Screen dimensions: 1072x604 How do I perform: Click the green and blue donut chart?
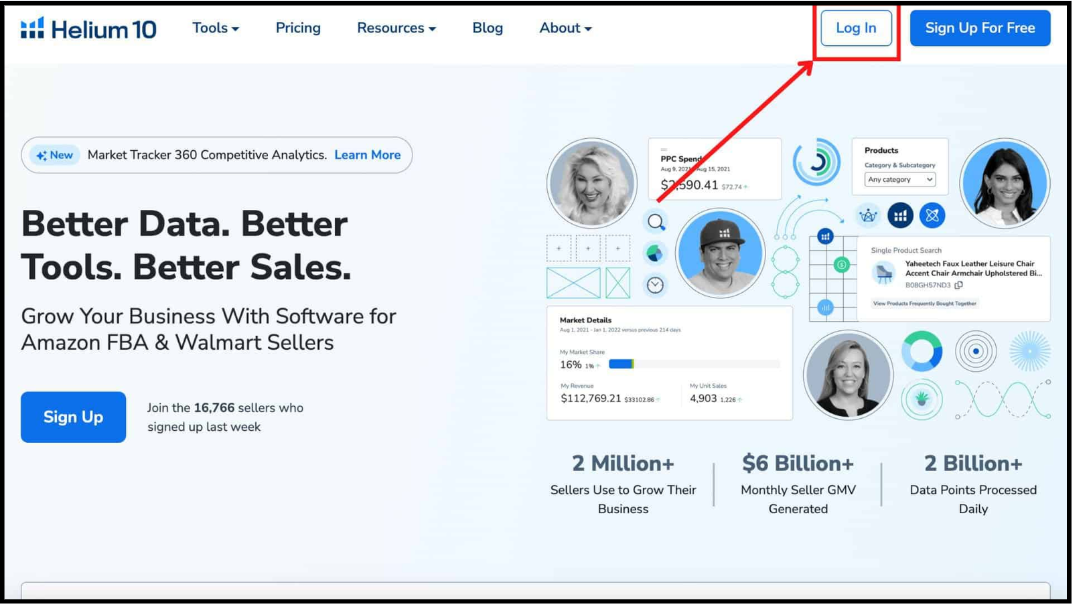[921, 352]
